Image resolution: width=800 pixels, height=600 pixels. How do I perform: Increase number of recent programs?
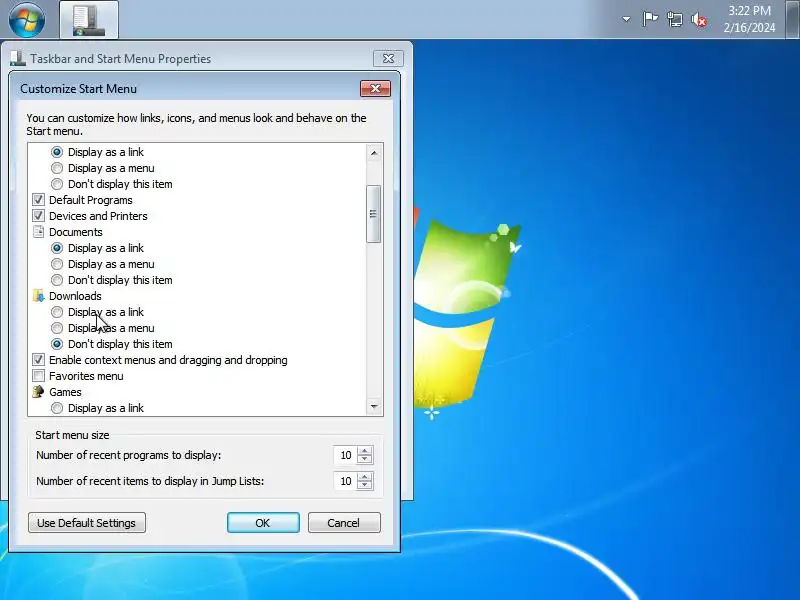pyautogui.click(x=364, y=451)
